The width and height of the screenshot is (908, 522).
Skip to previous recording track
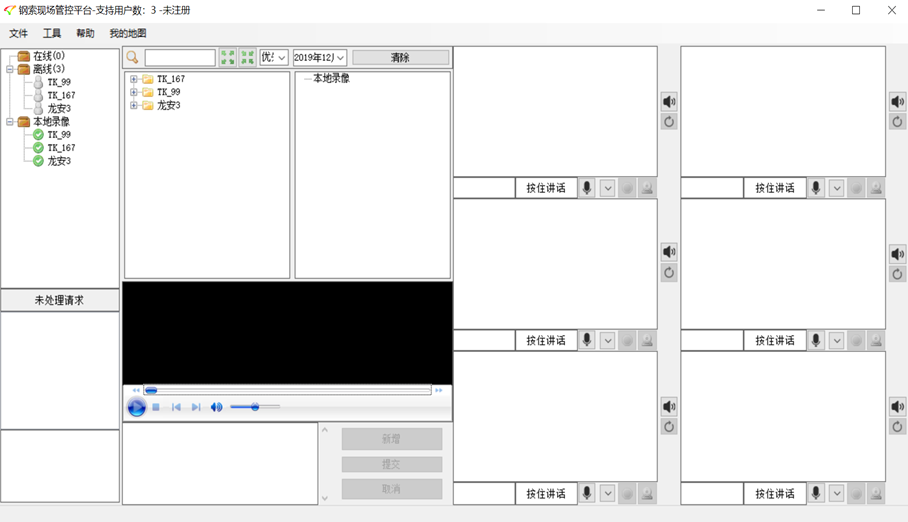click(176, 407)
